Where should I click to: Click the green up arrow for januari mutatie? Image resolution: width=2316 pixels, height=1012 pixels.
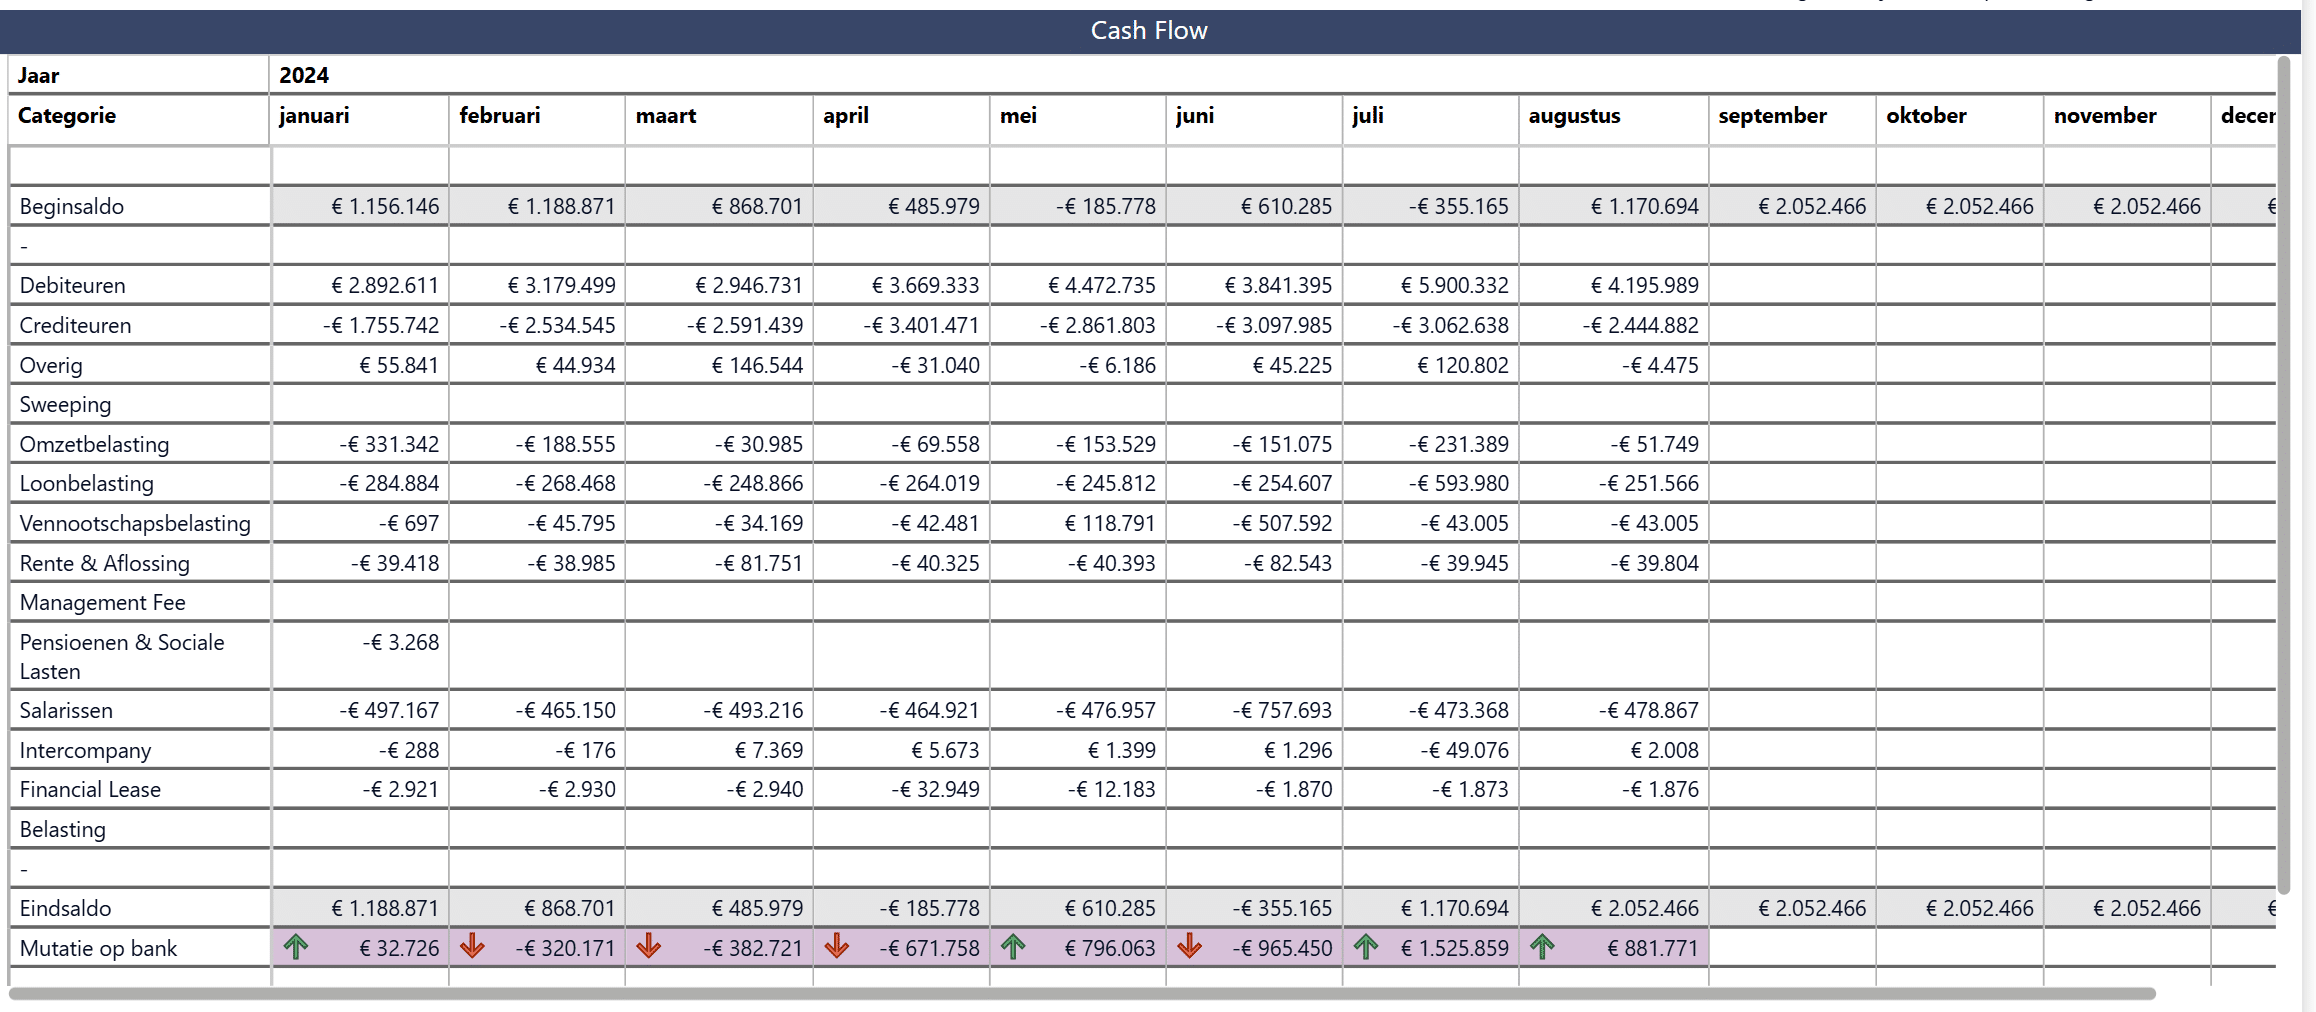click(296, 947)
